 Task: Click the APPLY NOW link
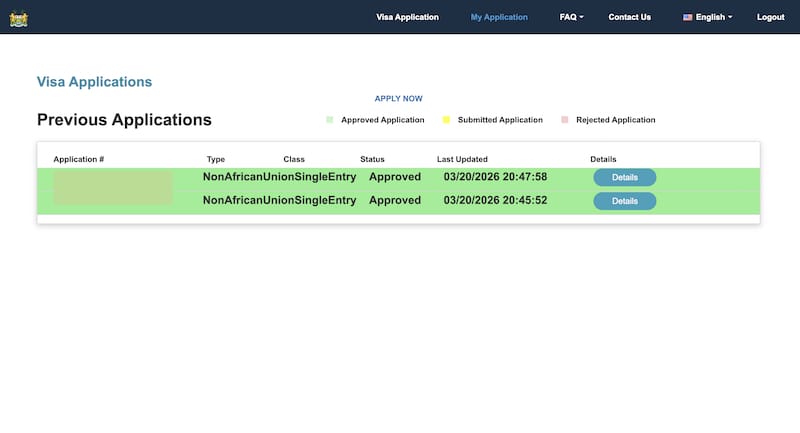tap(398, 98)
